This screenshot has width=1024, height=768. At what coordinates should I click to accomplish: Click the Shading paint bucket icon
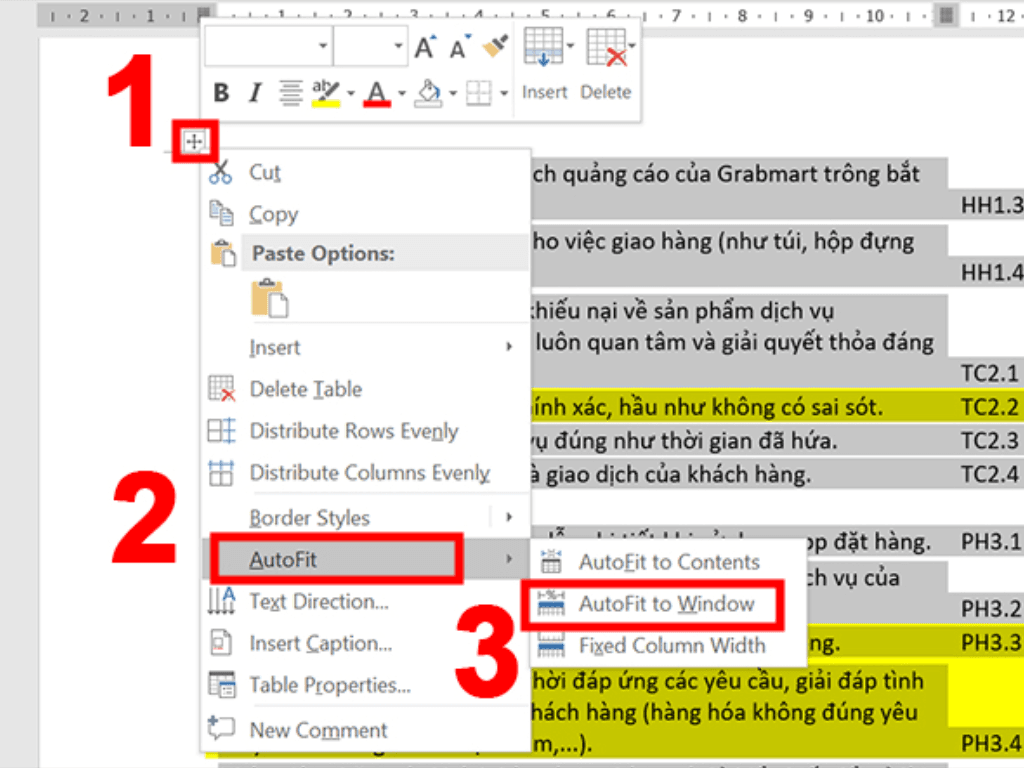coord(429,91)
